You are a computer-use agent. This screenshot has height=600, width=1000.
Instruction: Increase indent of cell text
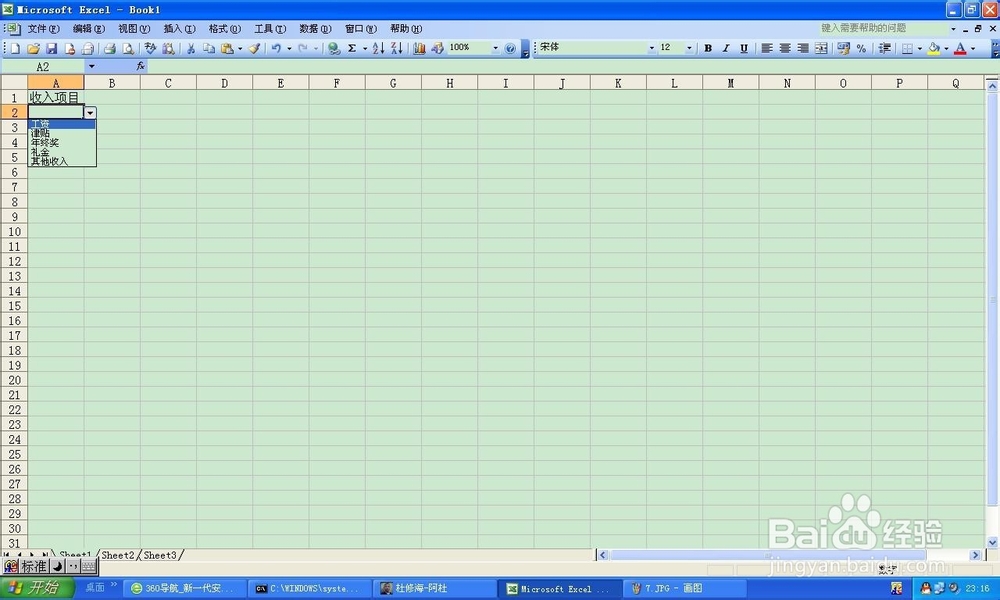(884, 48)
